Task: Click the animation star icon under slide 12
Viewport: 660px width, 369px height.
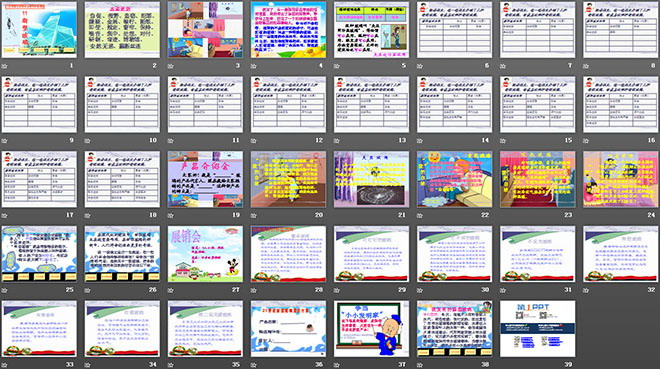Action: click(x=254, y=141)
